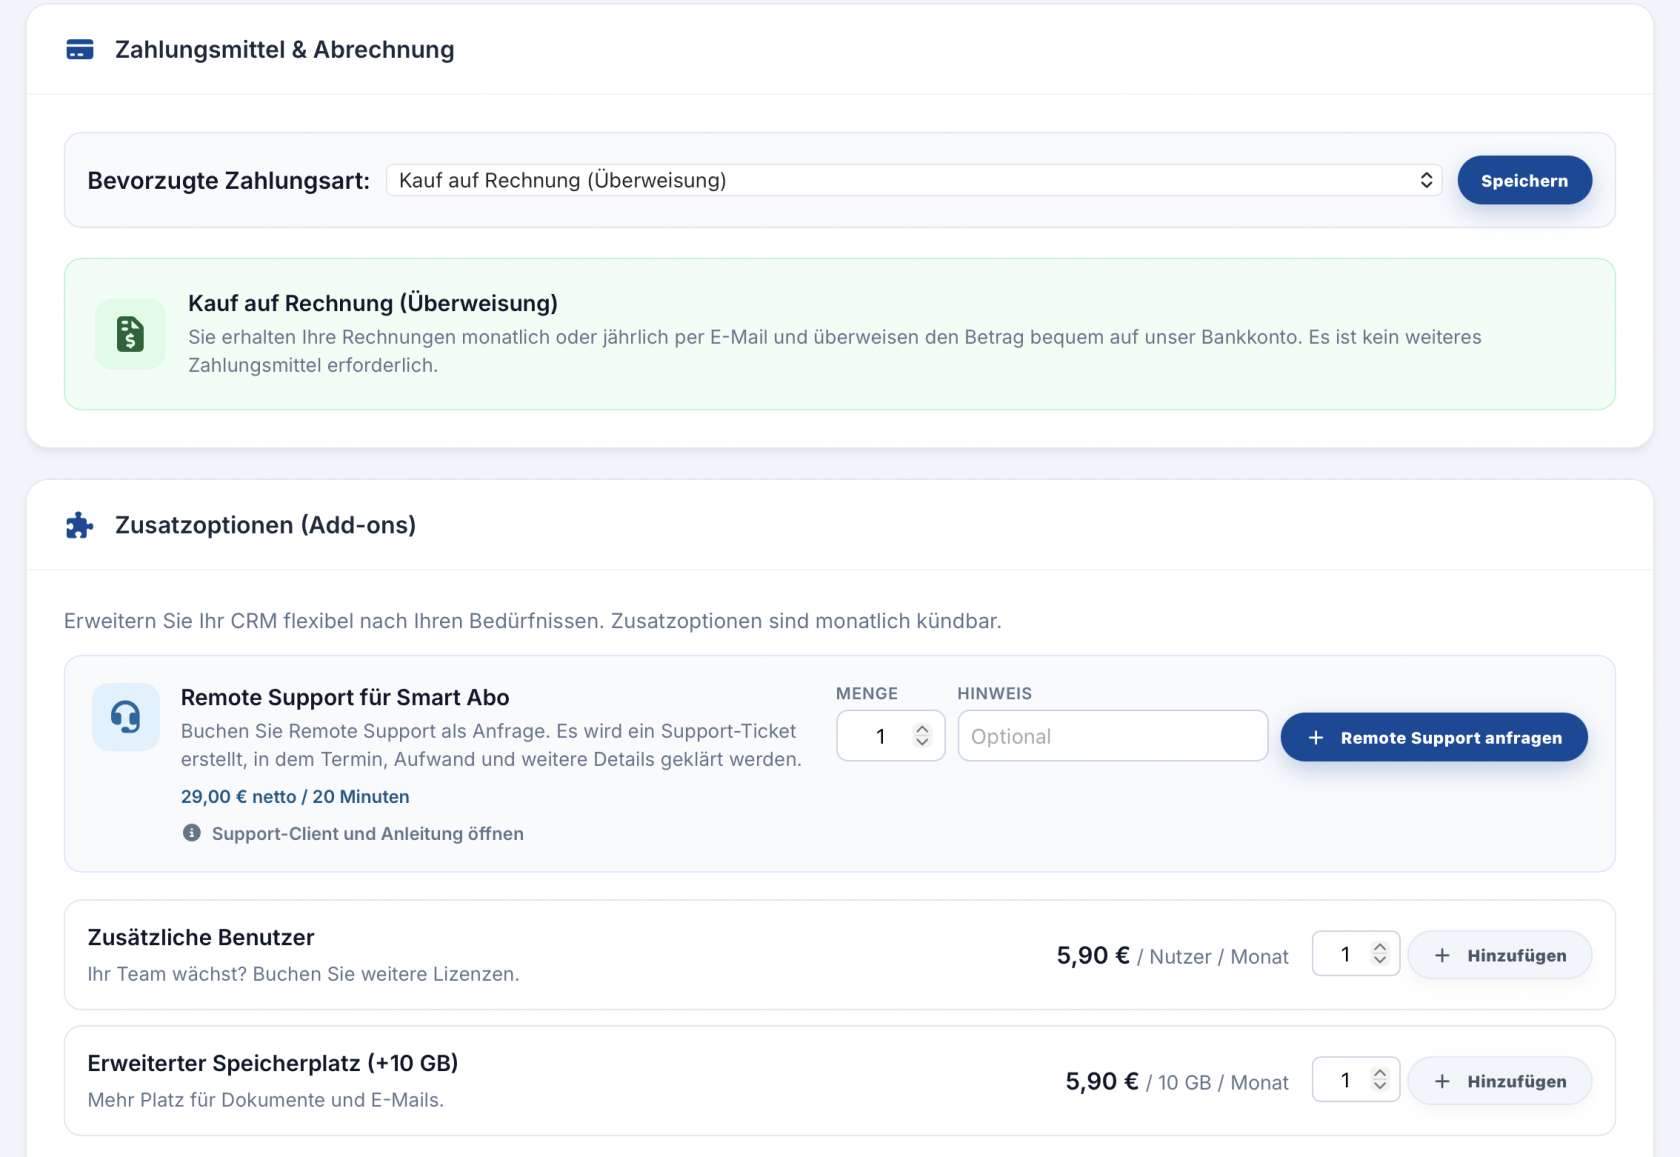Open the Bevorzugte Zahlungsart dropdown
Screen dimensions: 1680x1157
coord(914,180)
